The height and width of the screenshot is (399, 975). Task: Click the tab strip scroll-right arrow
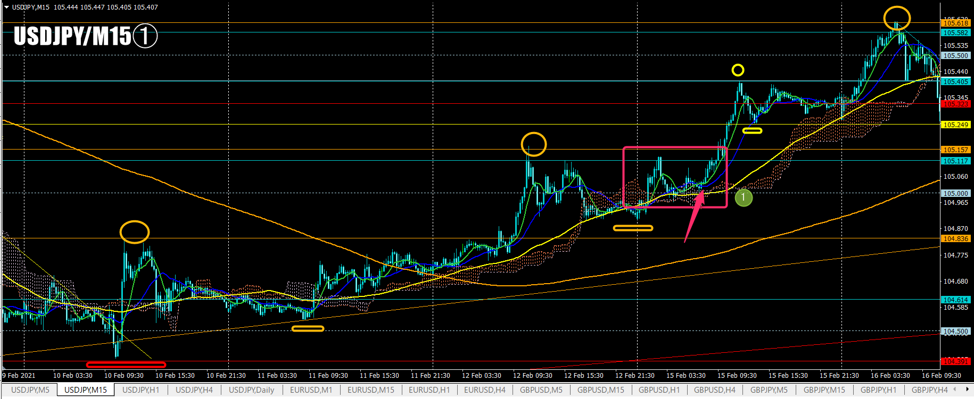click(x=969, y=390)
